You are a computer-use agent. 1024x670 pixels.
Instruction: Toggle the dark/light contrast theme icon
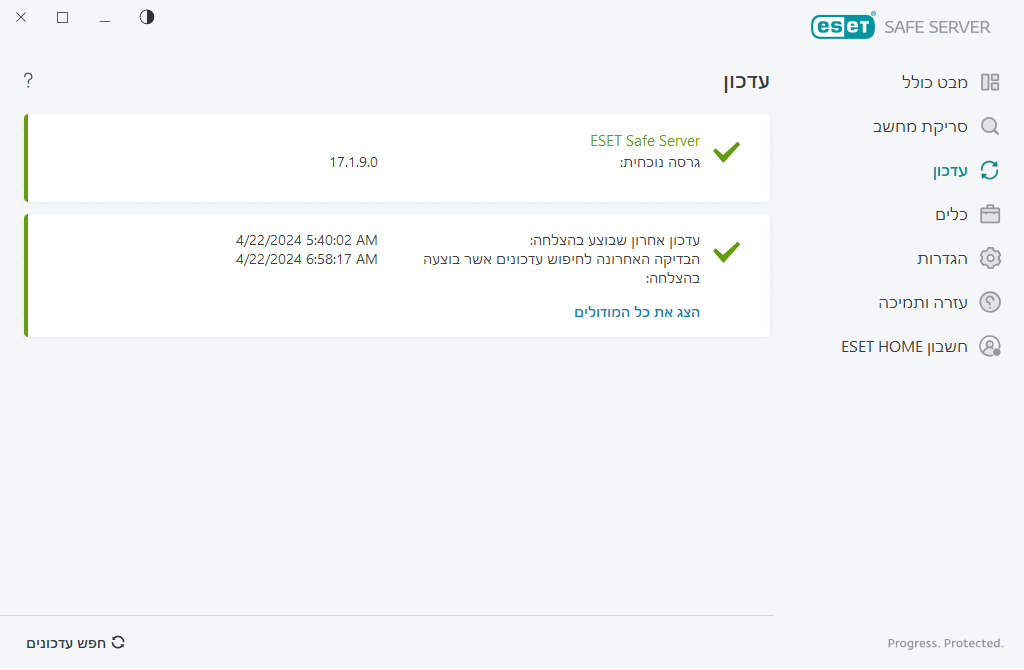[147, 17]
